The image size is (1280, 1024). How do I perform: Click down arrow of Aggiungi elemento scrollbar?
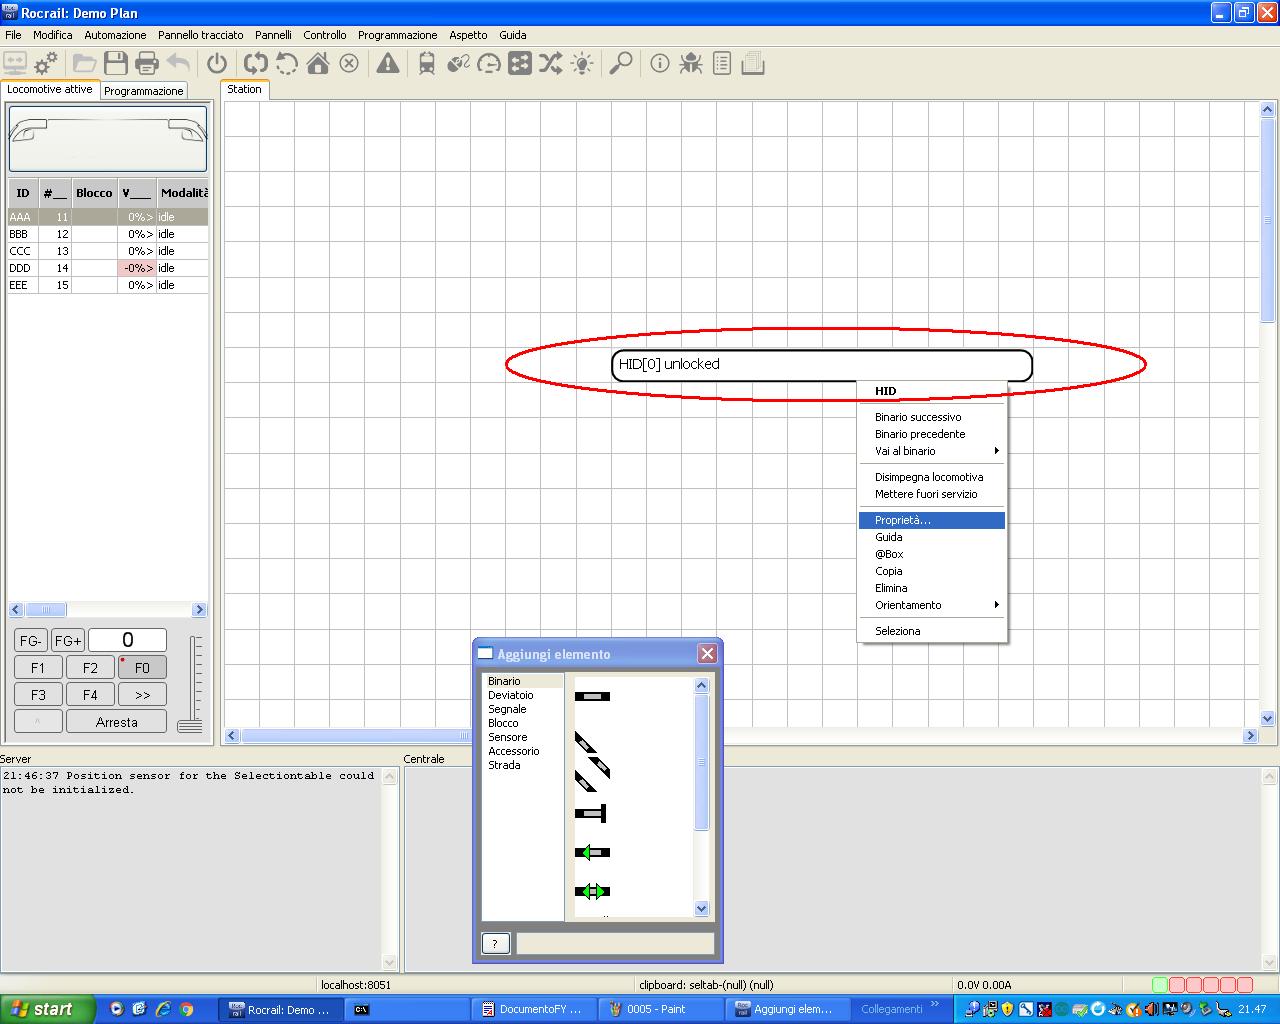point(701,909)
